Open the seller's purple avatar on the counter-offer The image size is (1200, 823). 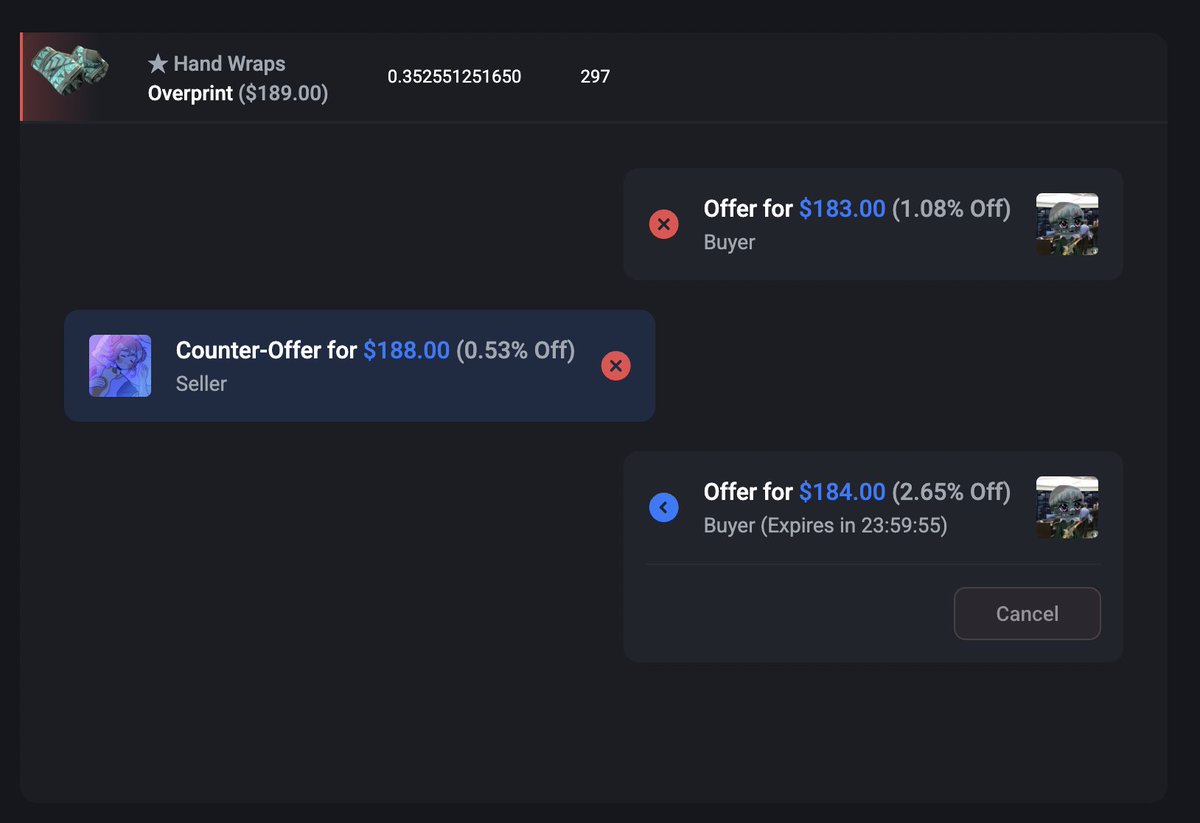120,366
